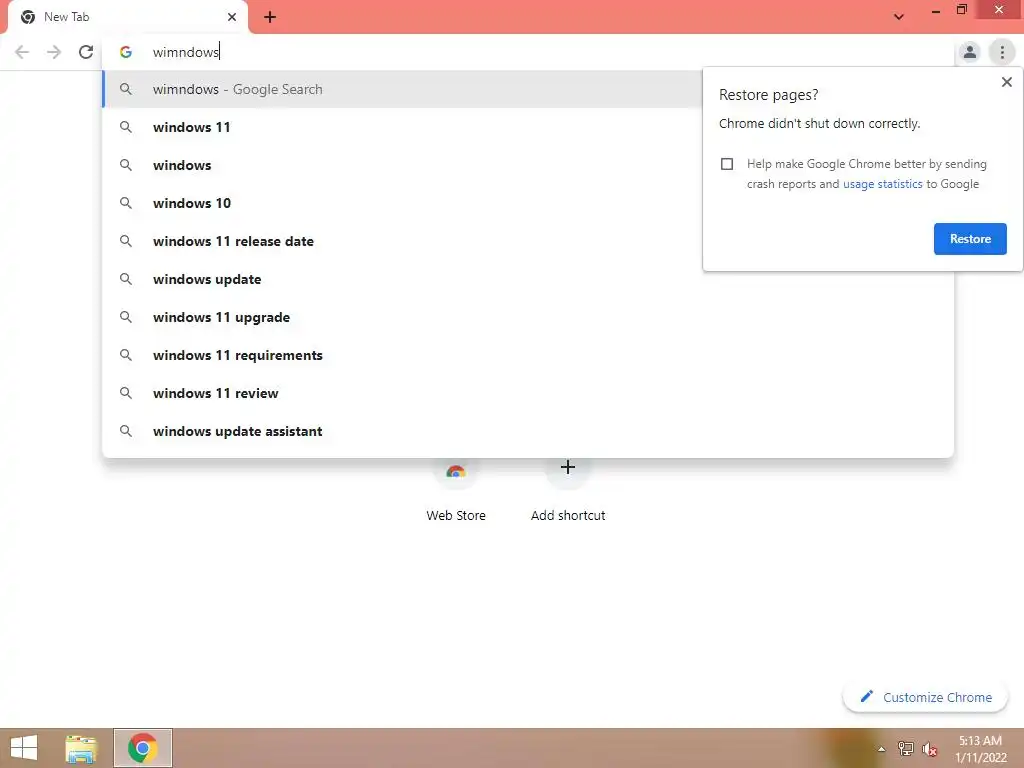Pick the windows 11 requirements suggestion
Image resolution: width=1024 pixels, height=768 pixels.
(x=528, y=355)
